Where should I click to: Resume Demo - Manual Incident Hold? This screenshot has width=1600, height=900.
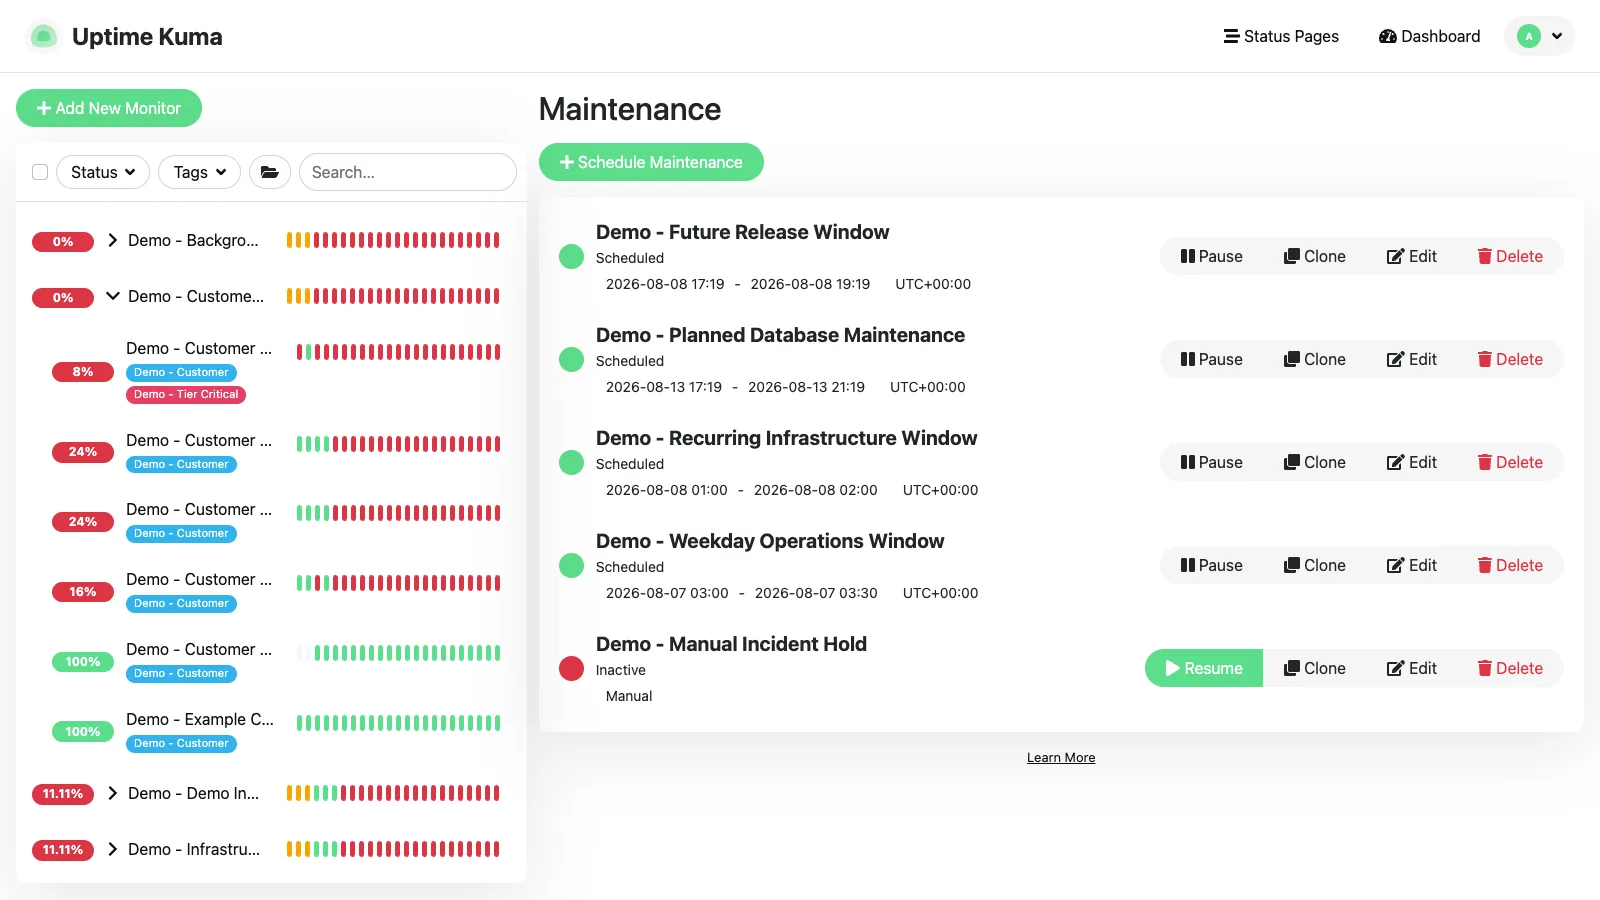(1204, 668)
